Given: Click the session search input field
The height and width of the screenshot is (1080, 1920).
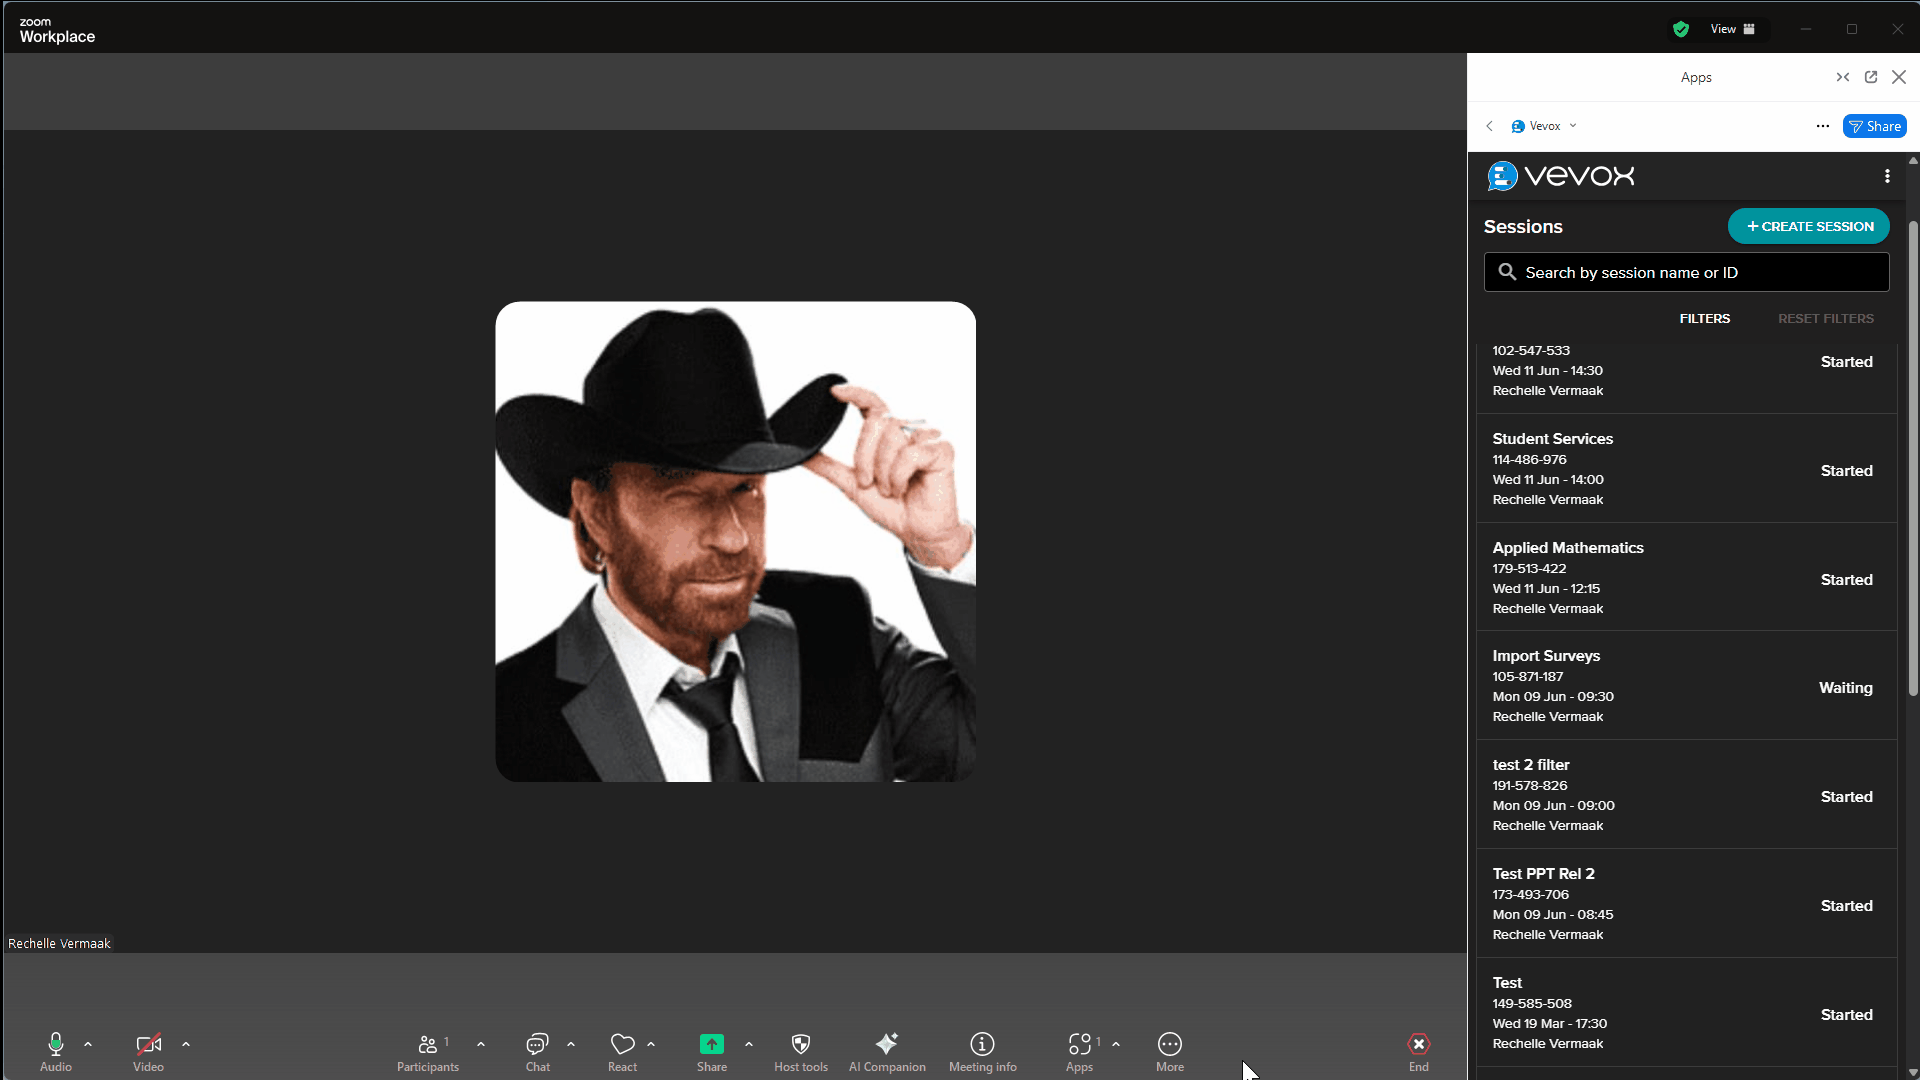Looking at the screenshot, I should [1686, 272].
